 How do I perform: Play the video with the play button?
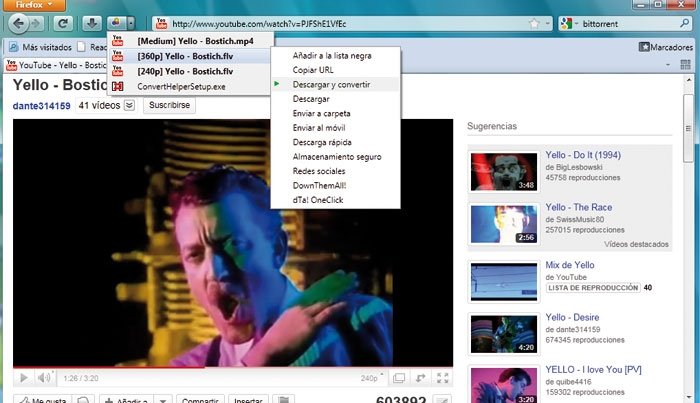[23, 378]
